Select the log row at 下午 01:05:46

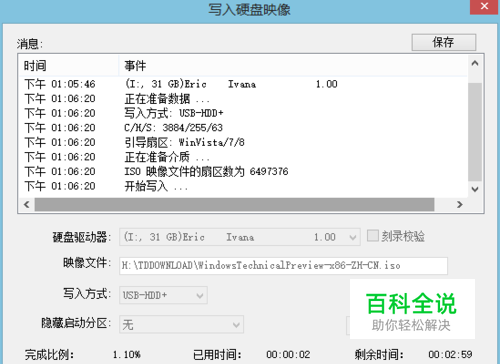pos(243,84)
